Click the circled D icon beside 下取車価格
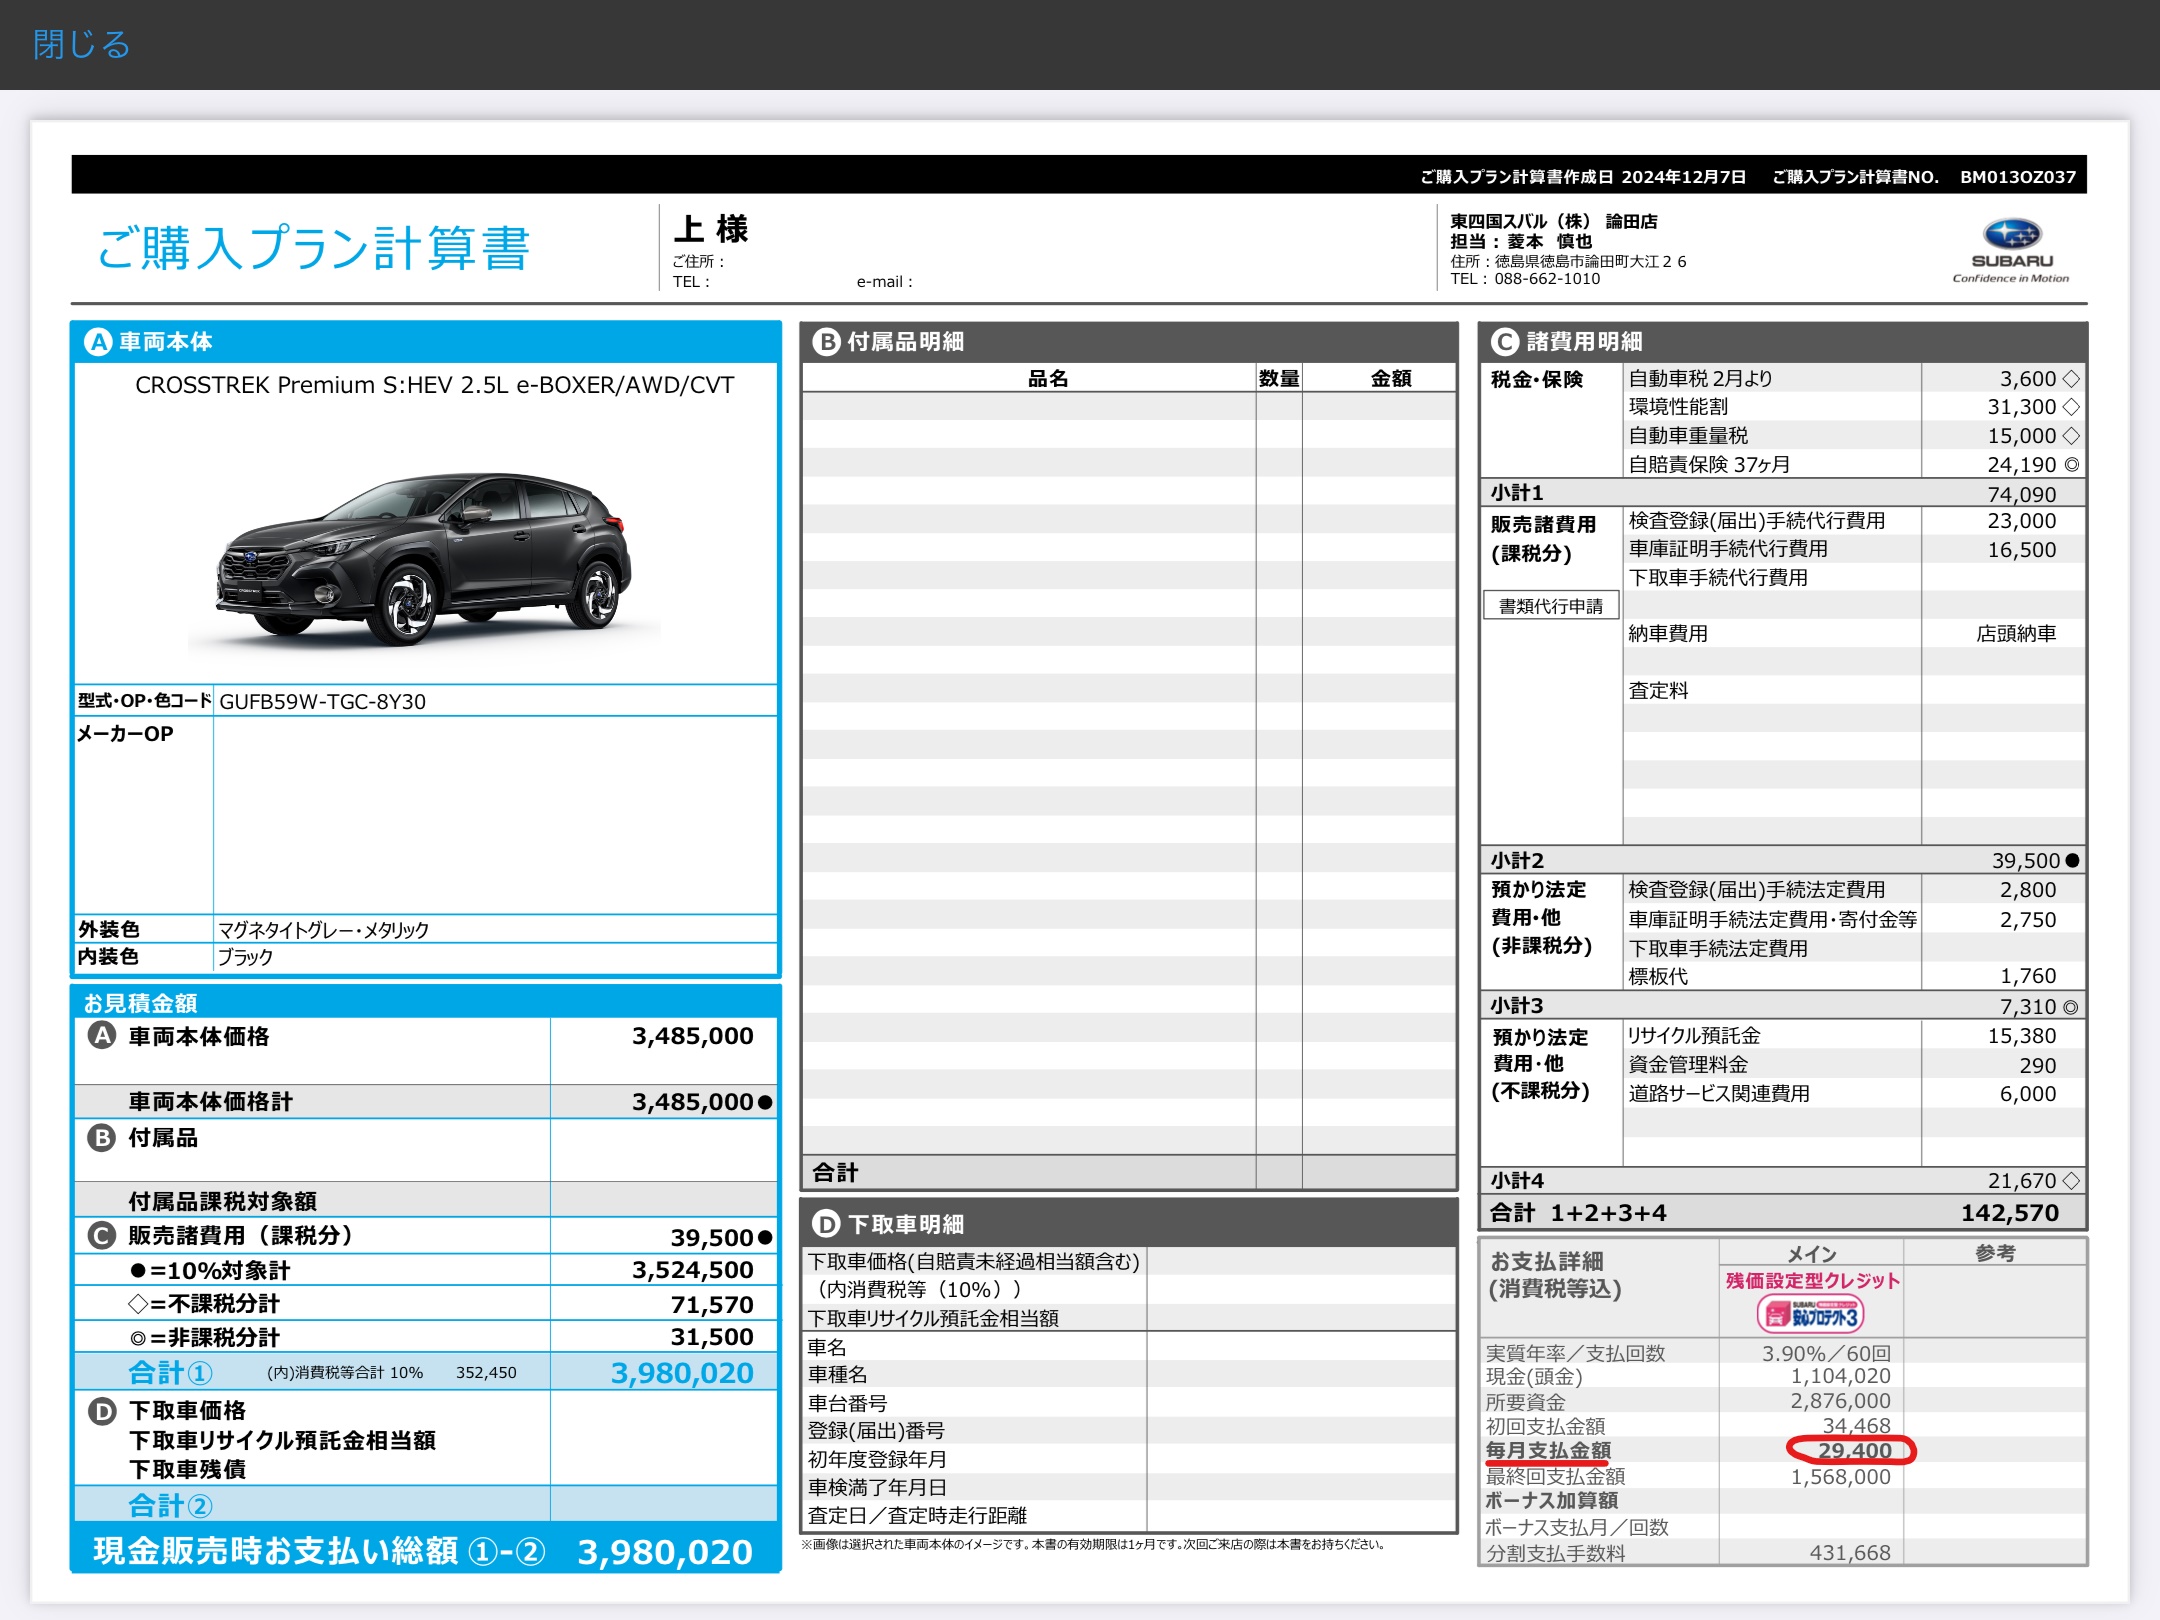Viewport: 2160px width, 1620px height. (x=102, y=1411)
